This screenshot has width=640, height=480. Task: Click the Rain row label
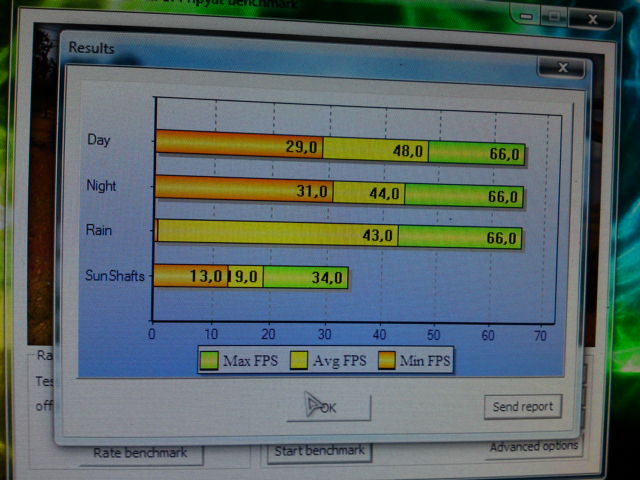[99, 230]
